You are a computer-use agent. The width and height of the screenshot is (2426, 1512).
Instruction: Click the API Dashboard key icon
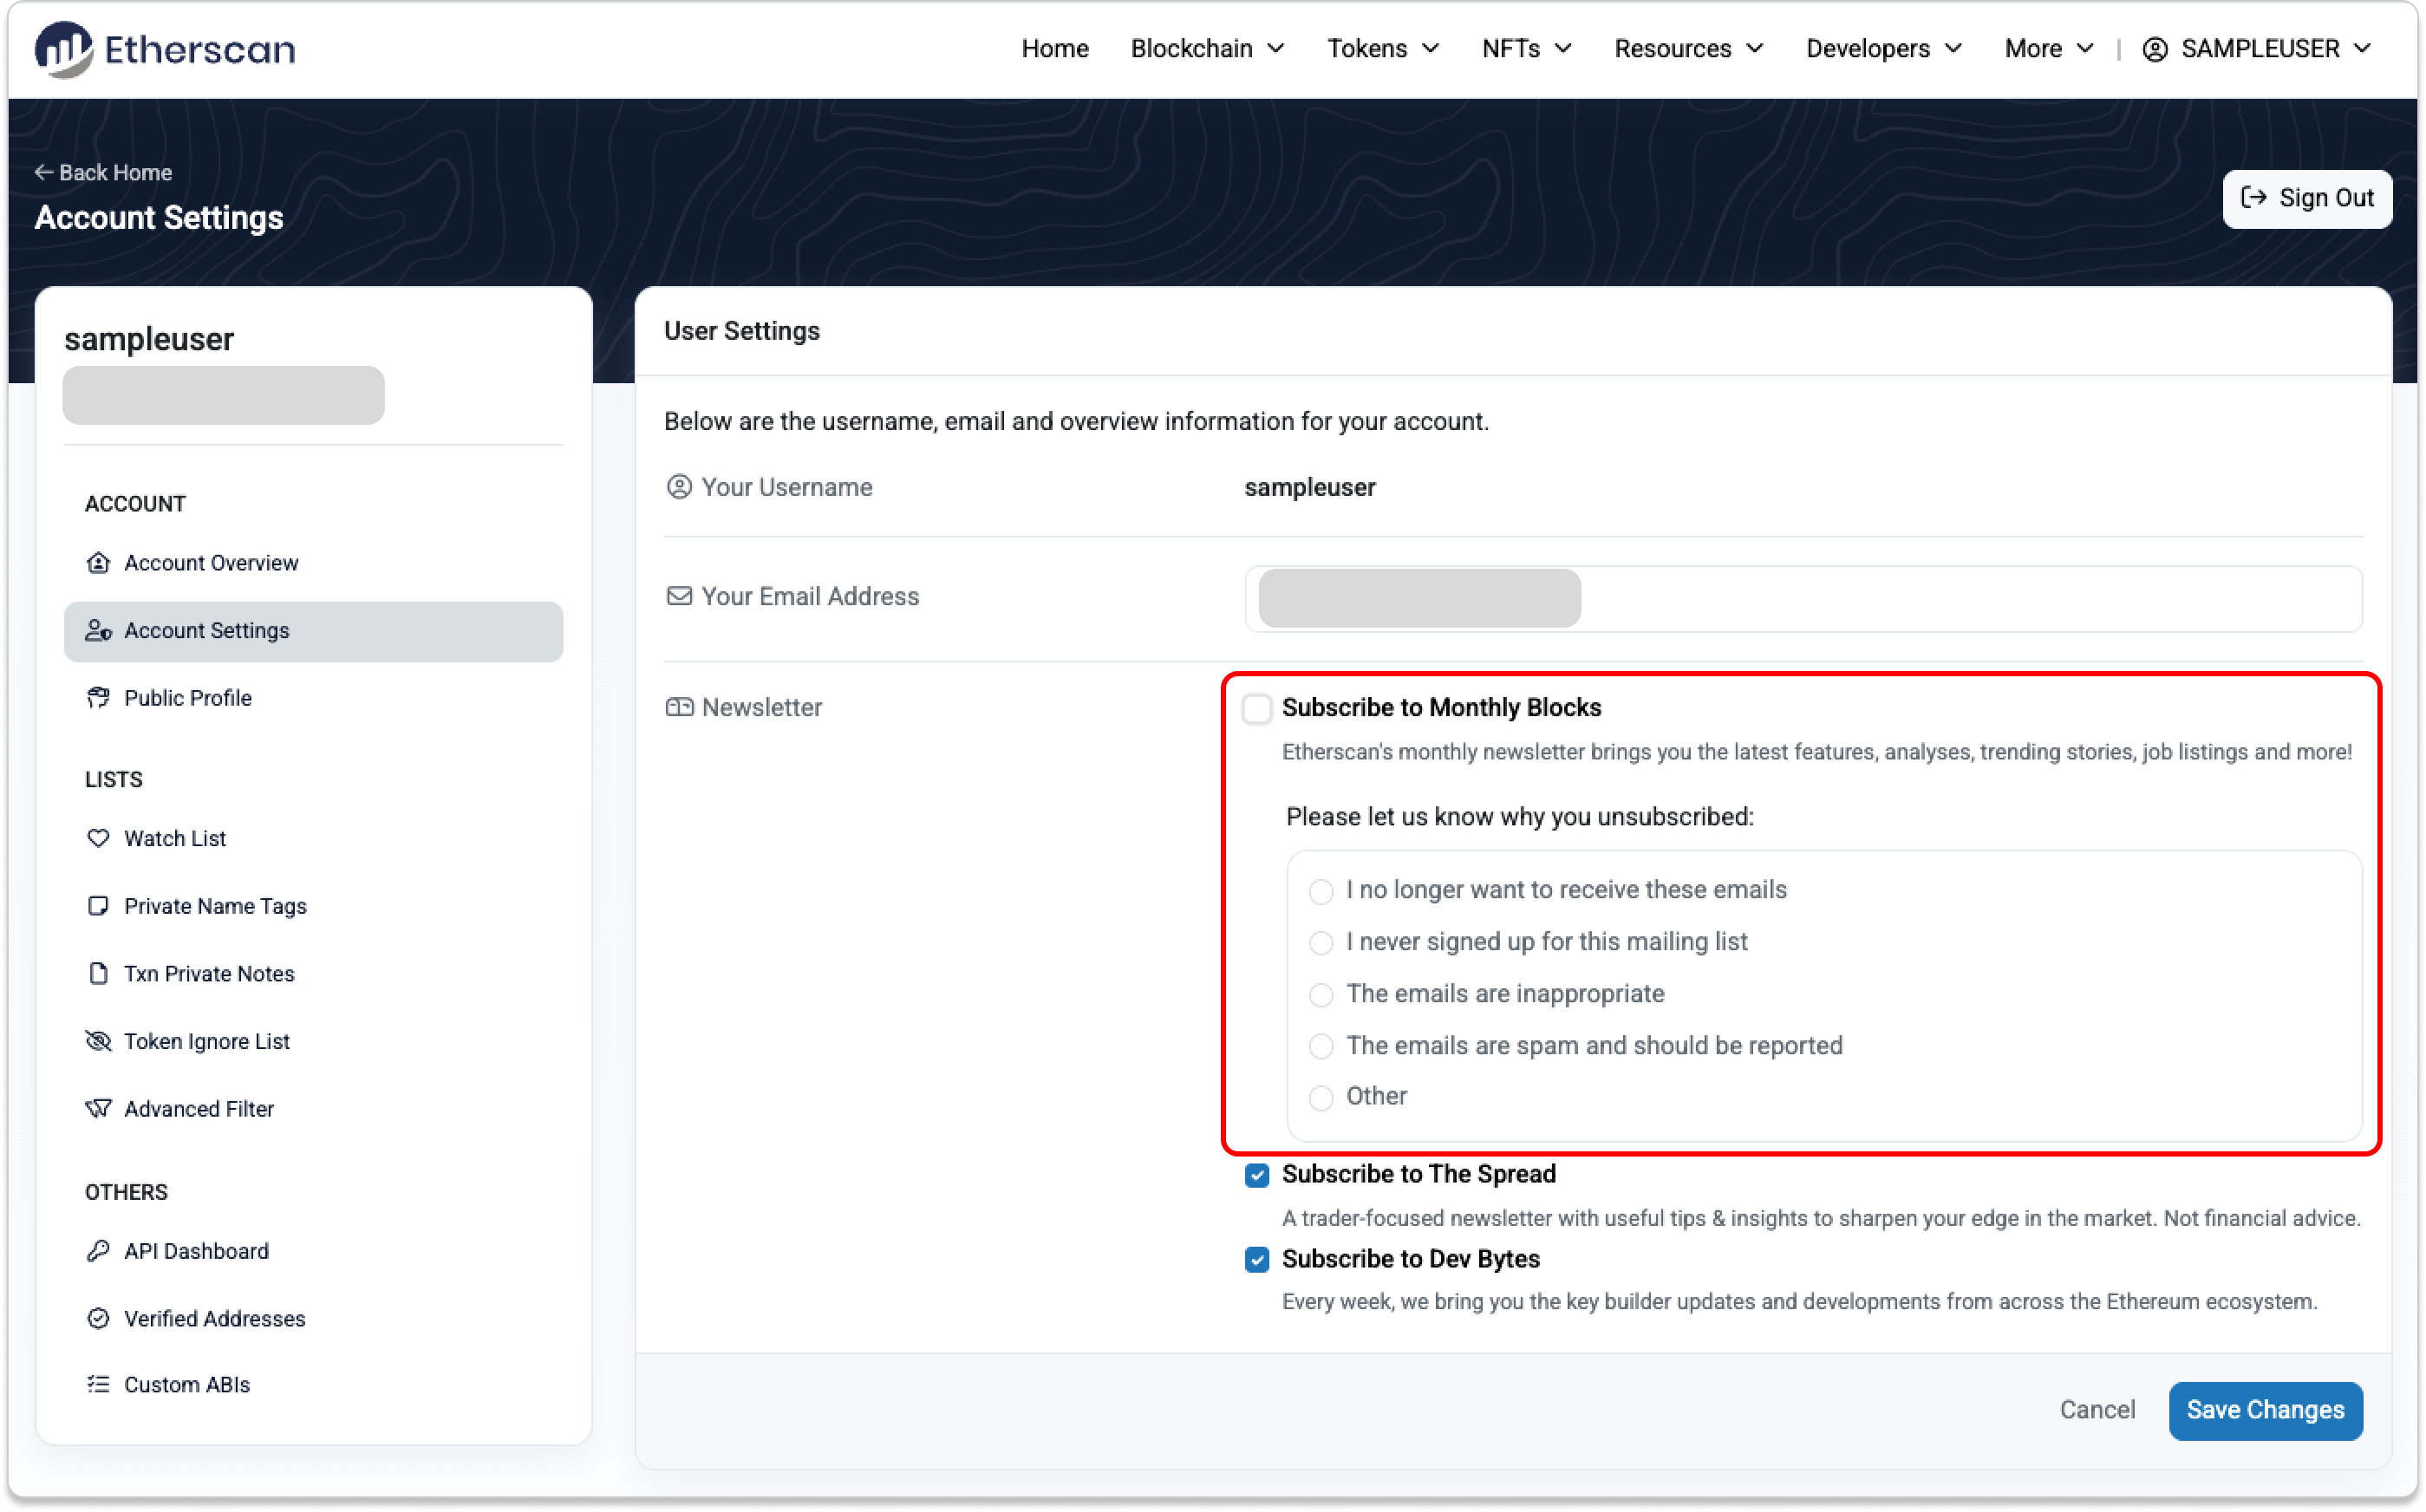(98, 1251)
